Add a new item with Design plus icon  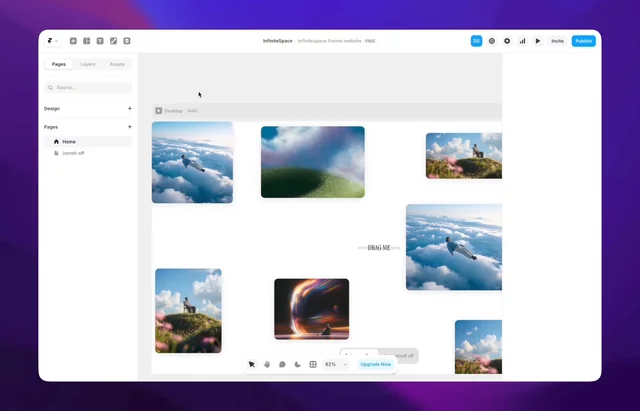coord(130,109)
